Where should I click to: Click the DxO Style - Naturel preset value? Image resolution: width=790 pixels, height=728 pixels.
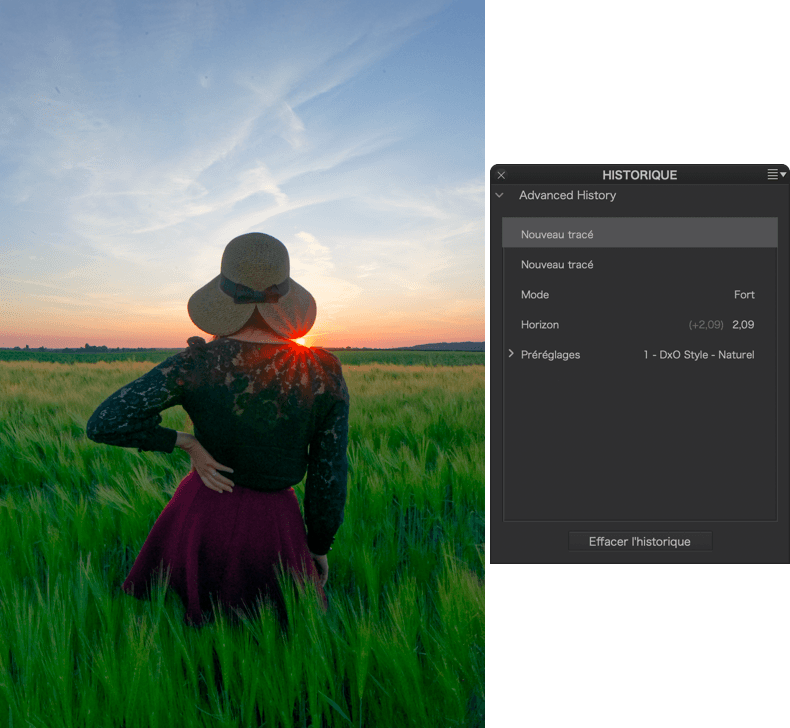tap(699, 355)
